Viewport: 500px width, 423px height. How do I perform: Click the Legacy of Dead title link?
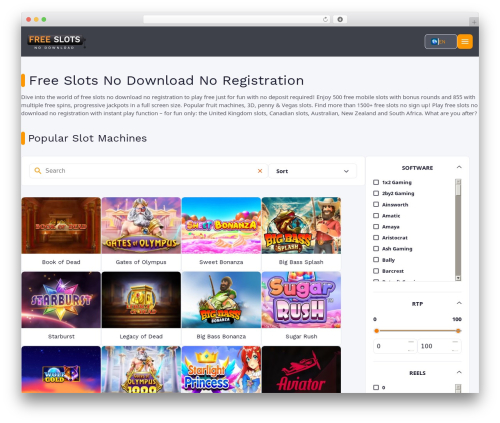coord(141,336)
